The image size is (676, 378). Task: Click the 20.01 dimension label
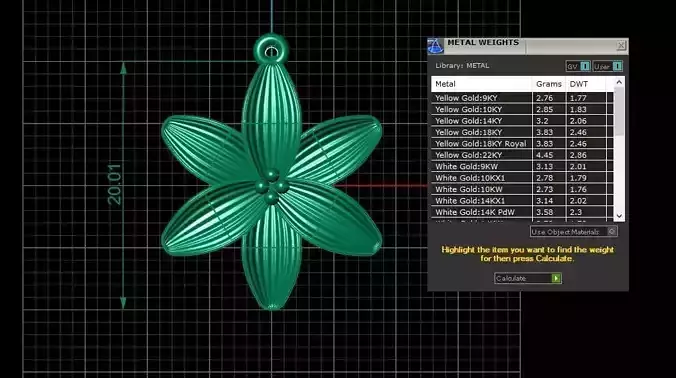point(114,184)
